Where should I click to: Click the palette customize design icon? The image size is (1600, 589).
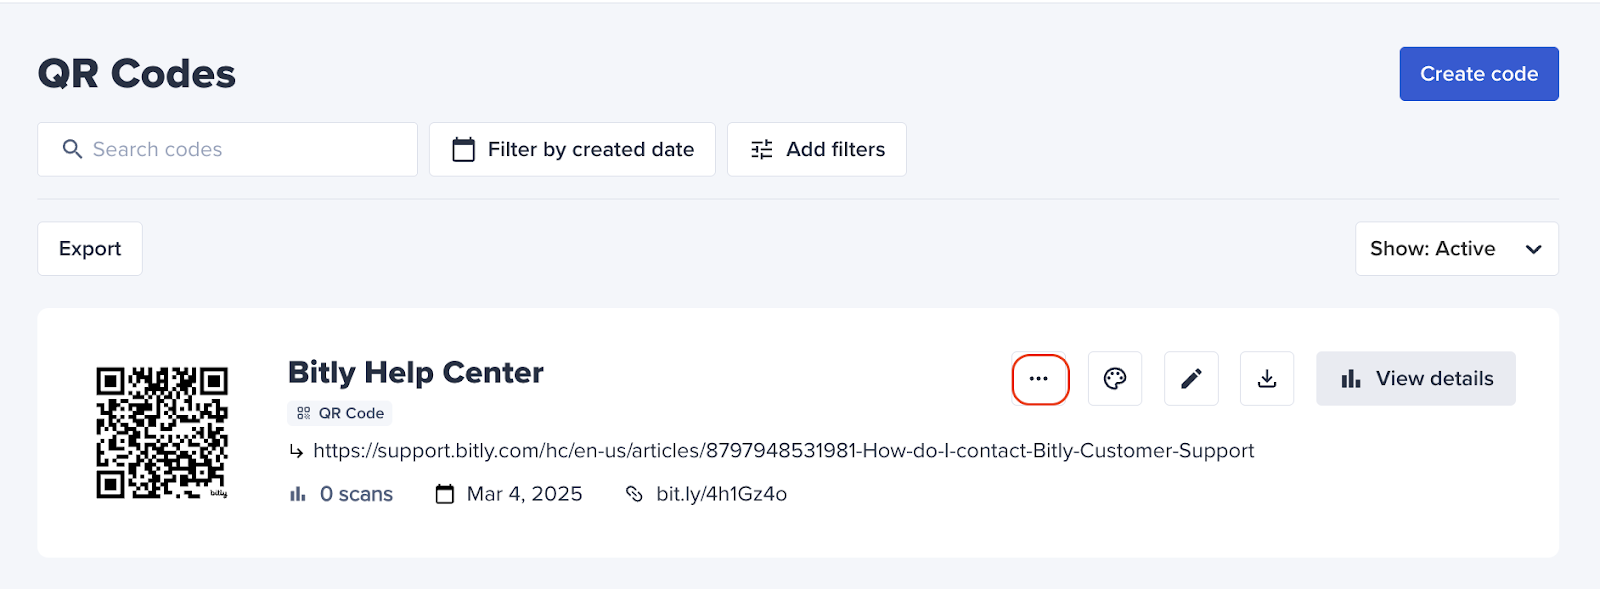tap(1115, 379)
